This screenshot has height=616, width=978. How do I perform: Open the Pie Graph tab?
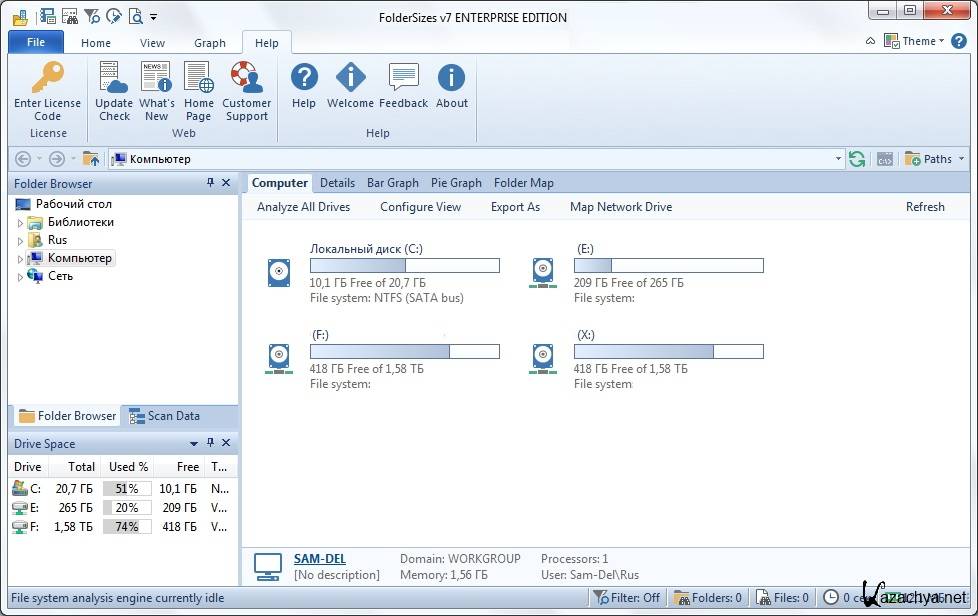coord(456,183)
